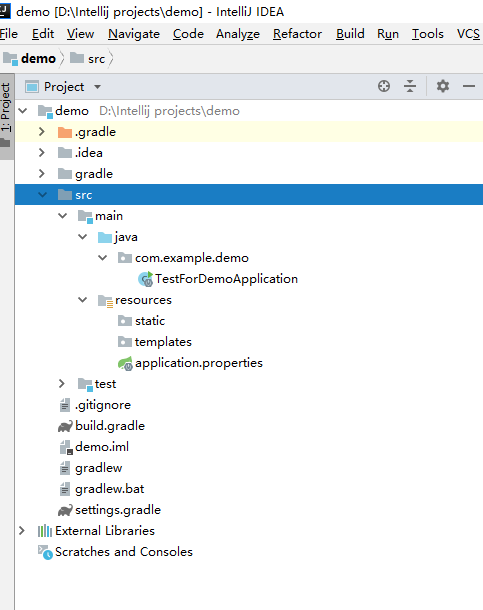This screenshot has height=610, width=483.
Task: Click the Scratches and Consoles icon
Action: pyautogui.click(x=45, y=552)
